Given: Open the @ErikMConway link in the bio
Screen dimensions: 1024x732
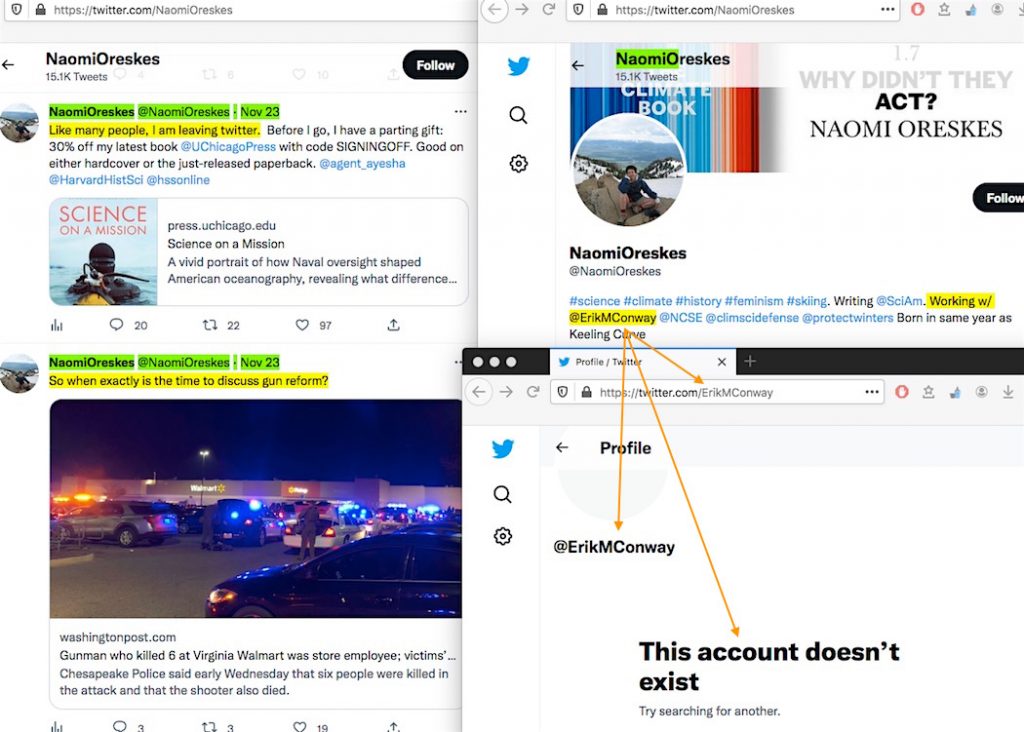Looking at the screenshot, I should click(x=613, y=318).
